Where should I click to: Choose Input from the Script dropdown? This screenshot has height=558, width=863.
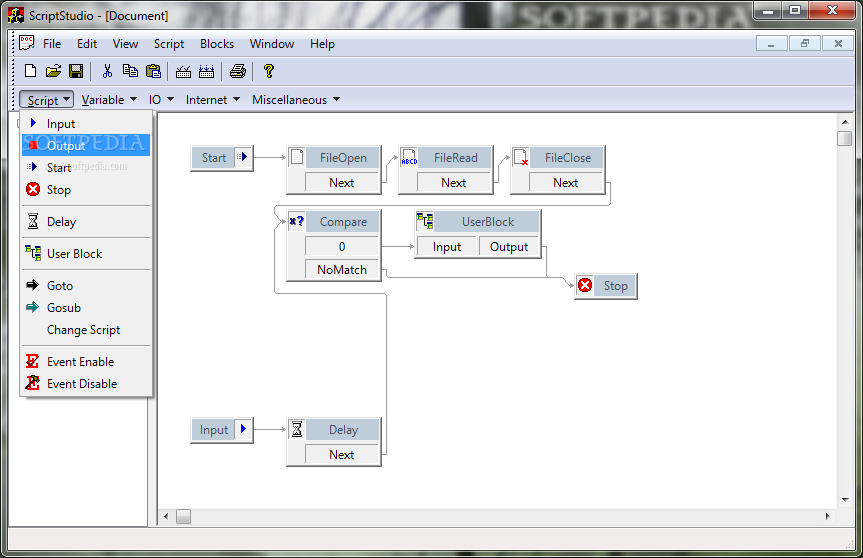pos(86,123)
